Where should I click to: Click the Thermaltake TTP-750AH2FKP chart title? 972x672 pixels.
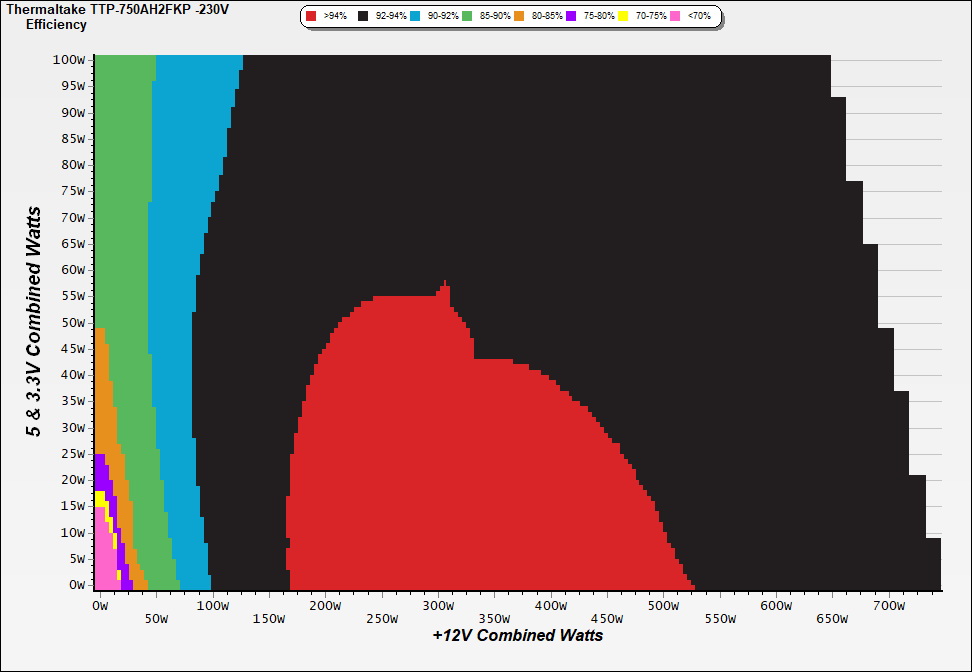point(117,9)
